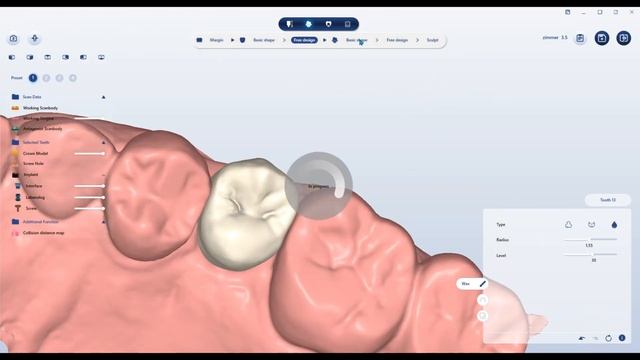Choose Preset 1 radio button

point(33,78)
